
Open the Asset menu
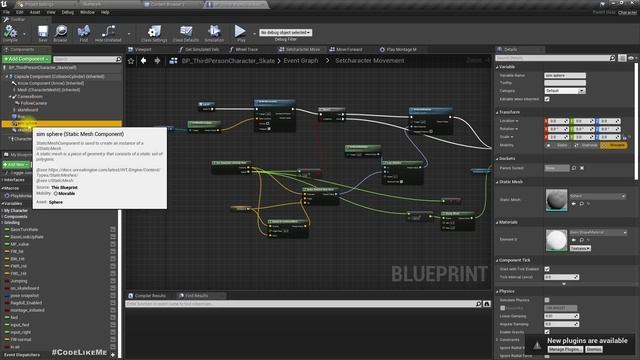35,12
